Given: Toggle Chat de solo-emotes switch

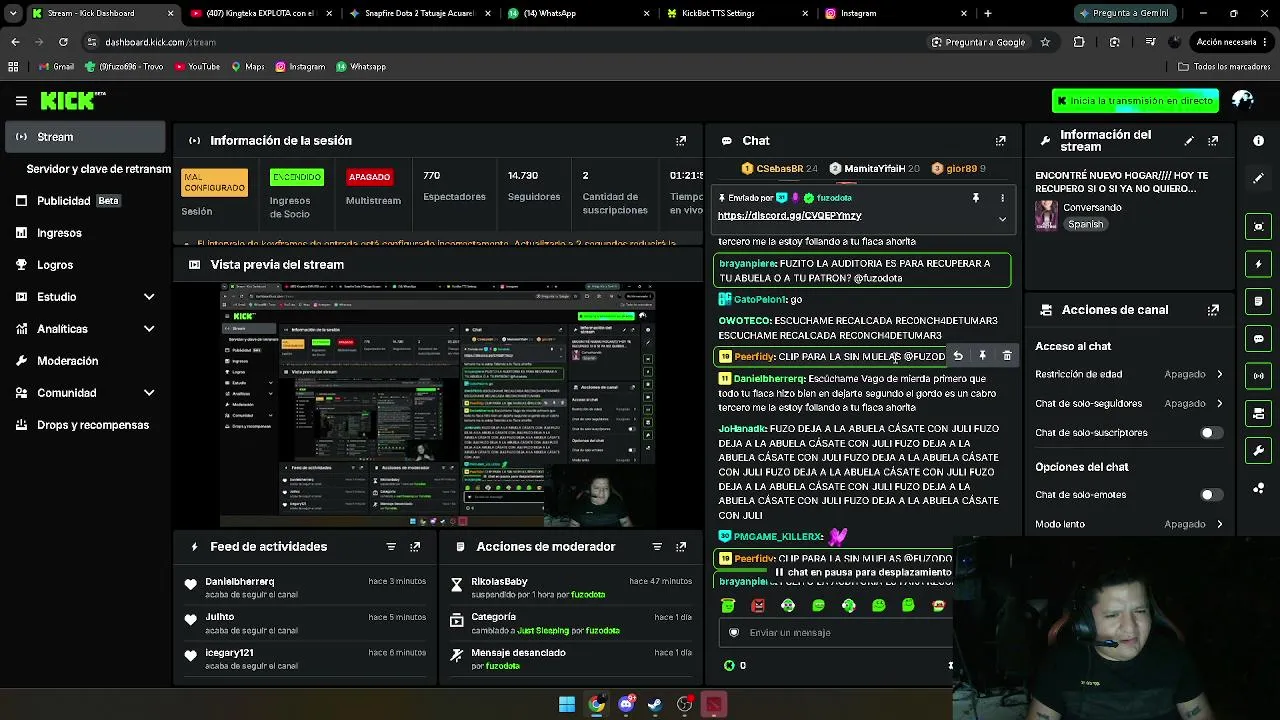Looking at the screenshot, I should [x=1210, y=495].
